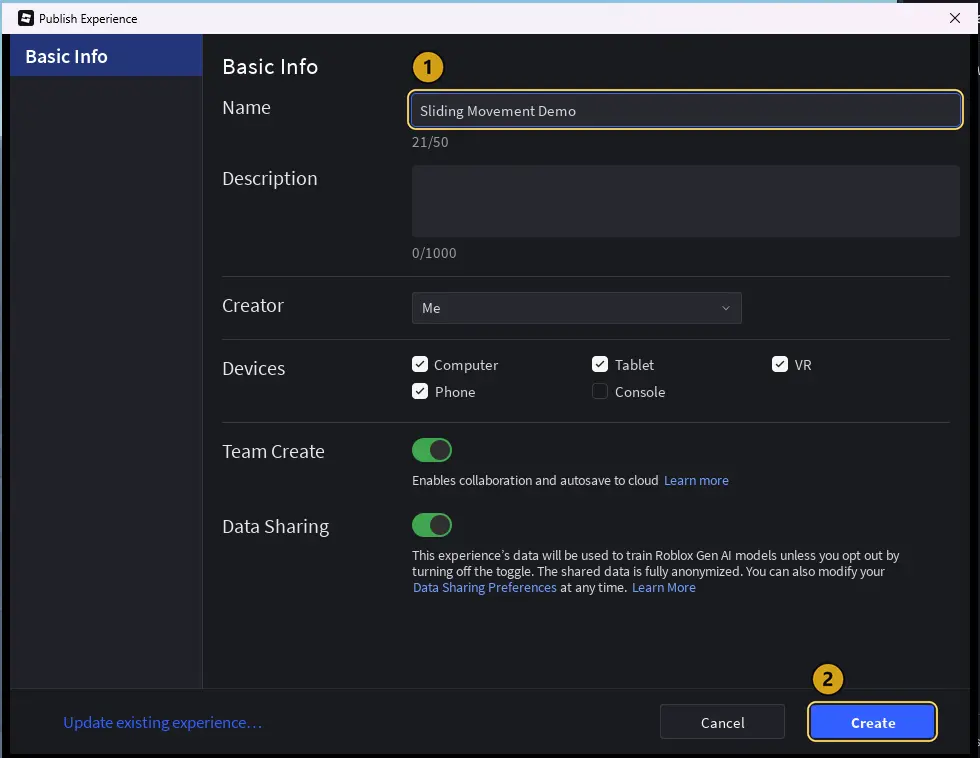The height and width of the screenshot is (758, 980).
Task: Click the Create button
Action: (x=872, y=723)
